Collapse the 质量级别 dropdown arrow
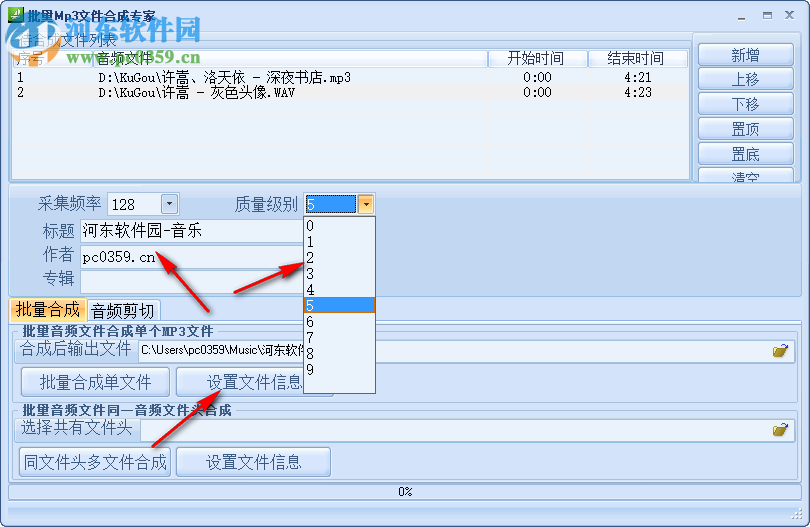 366,204
